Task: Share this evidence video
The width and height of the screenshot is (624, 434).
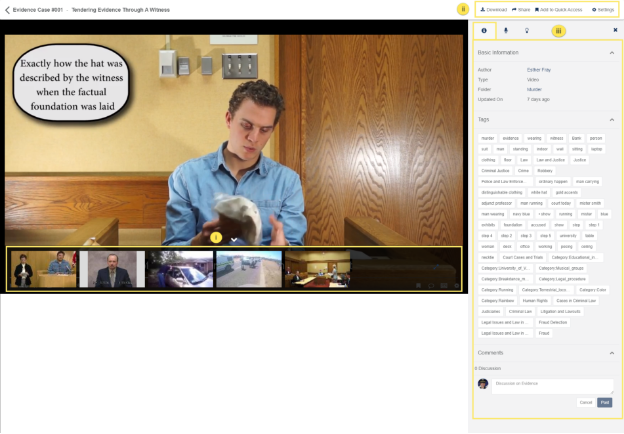Action: point(521,9)
